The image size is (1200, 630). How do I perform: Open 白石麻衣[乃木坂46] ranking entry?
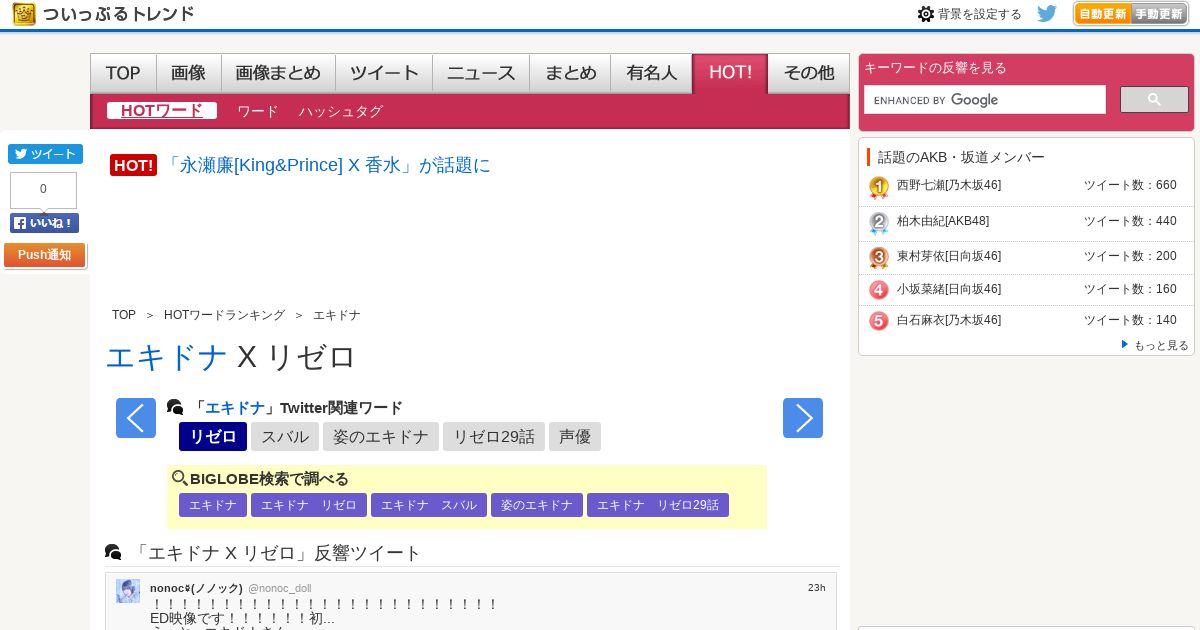(949, 320)
